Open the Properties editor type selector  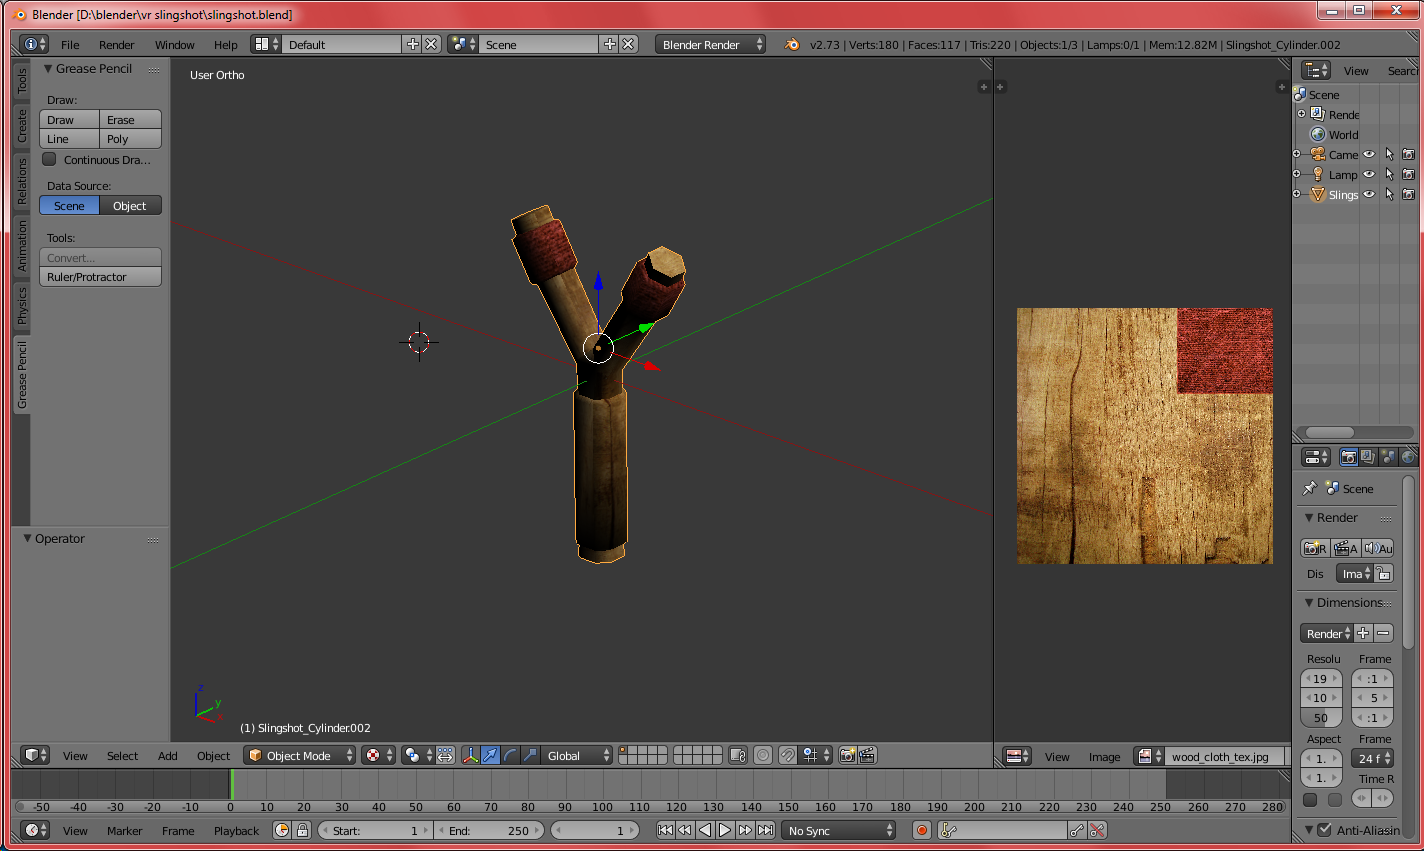point(1316,457)
